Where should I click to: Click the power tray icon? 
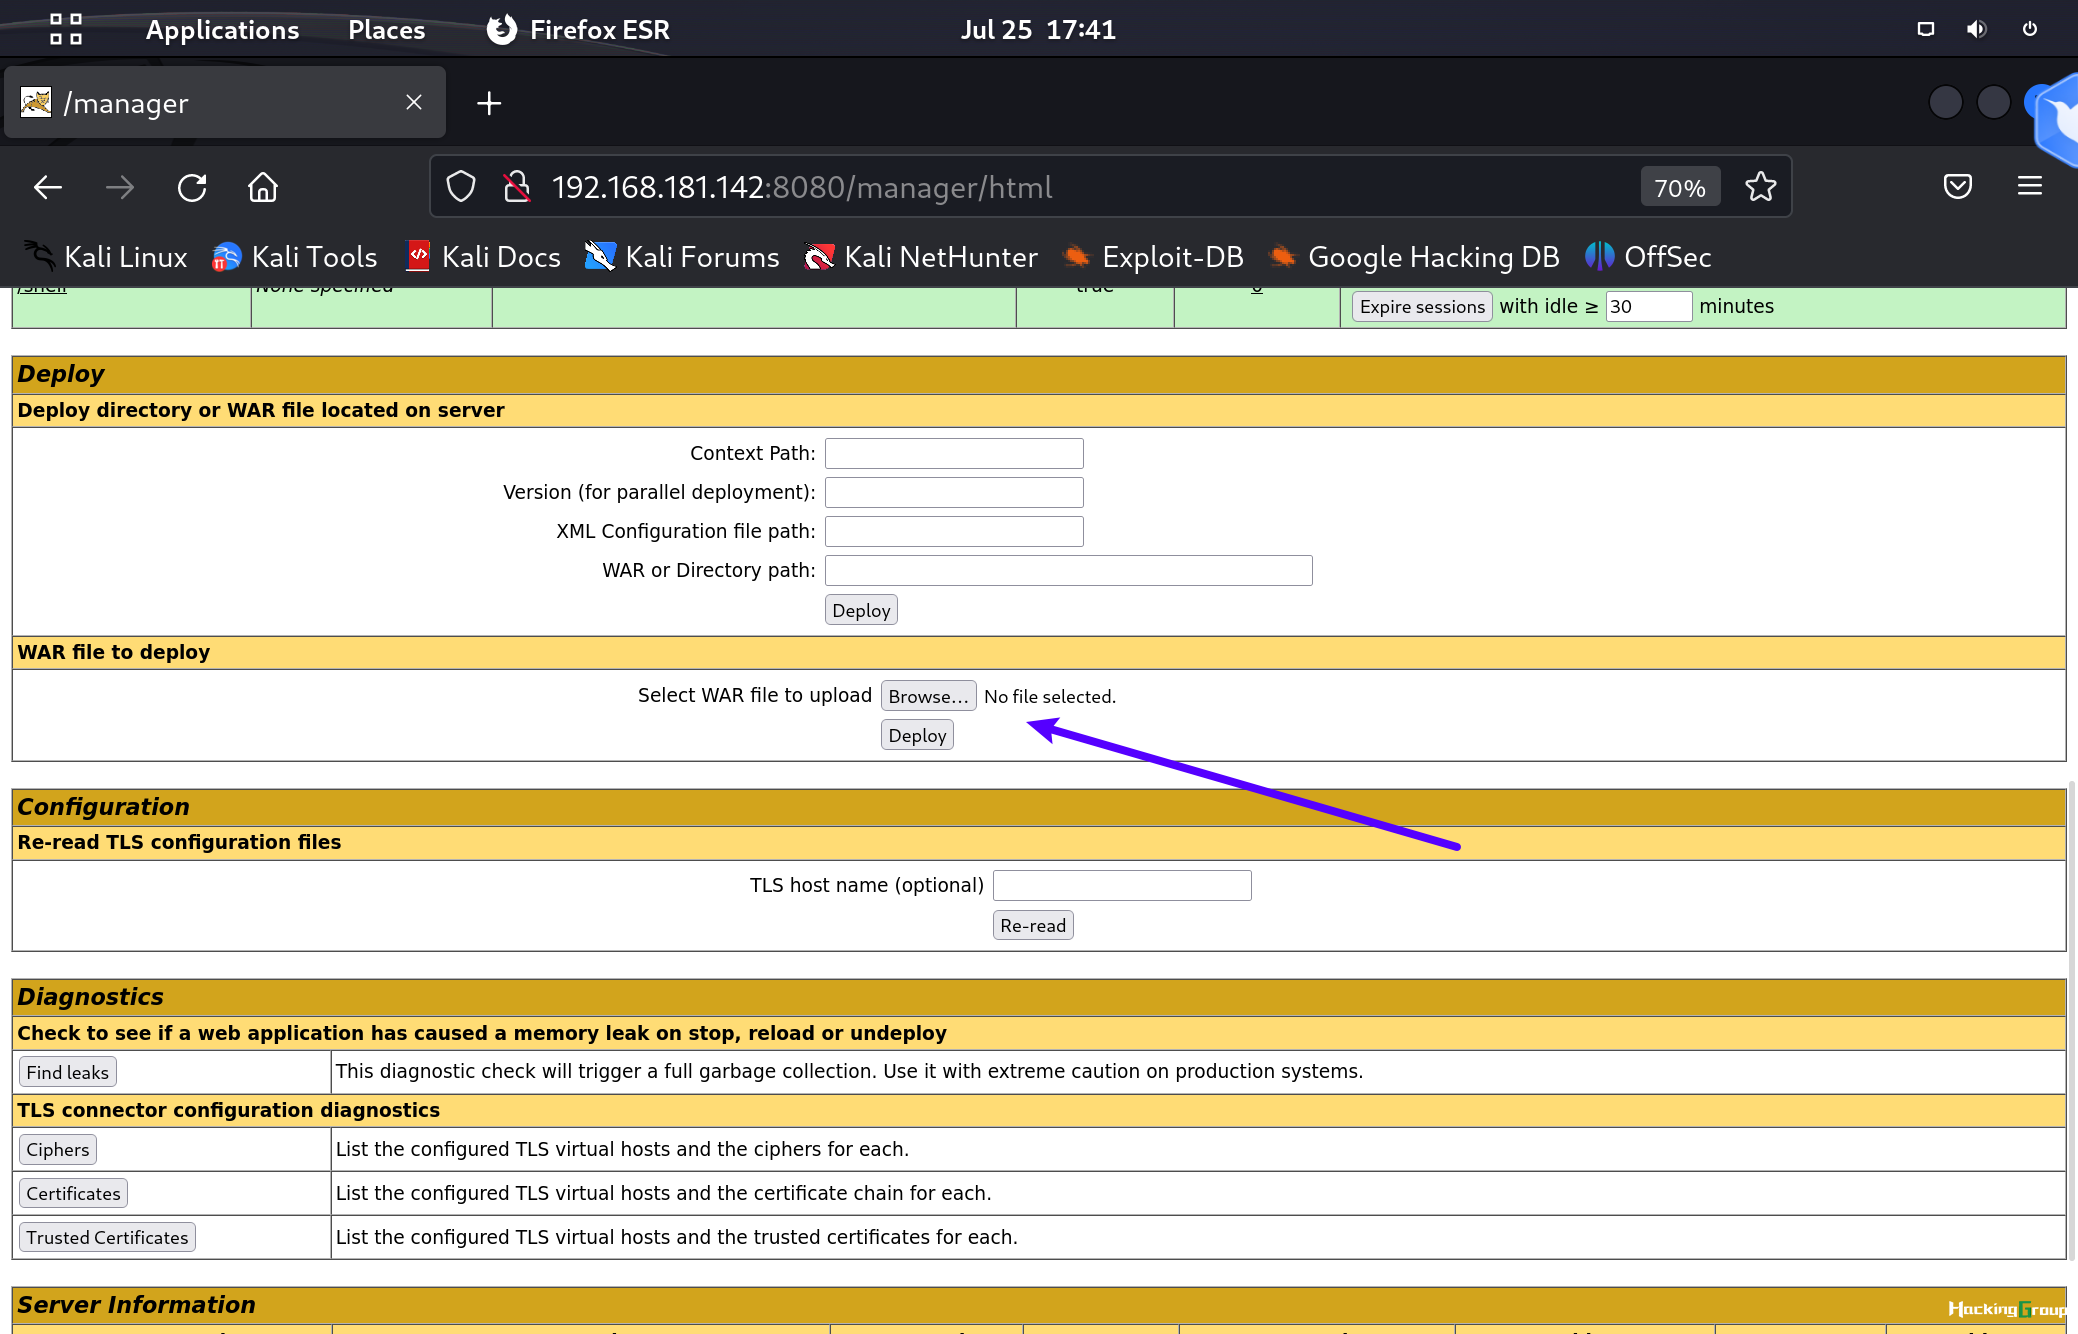point(2029,29)
